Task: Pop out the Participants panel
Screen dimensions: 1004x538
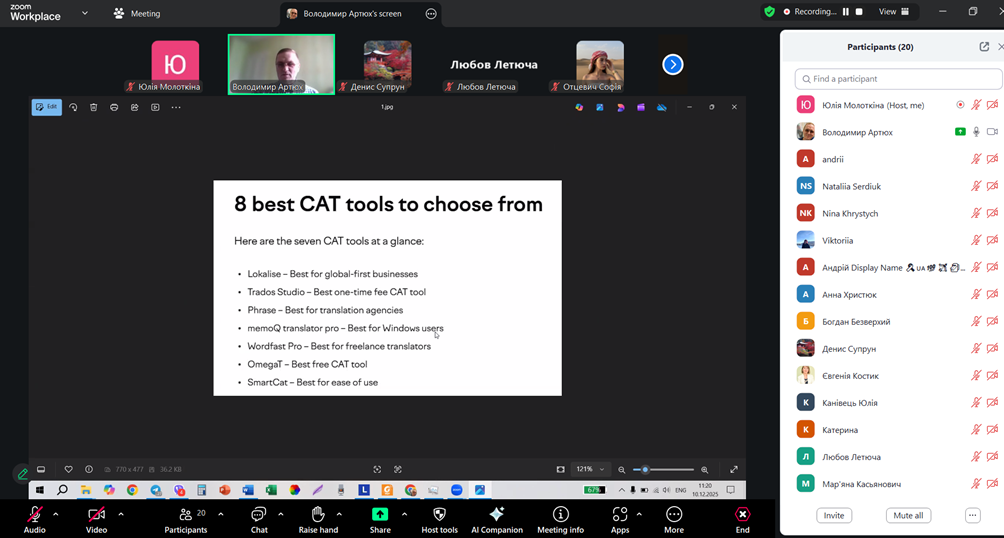Action: point(984,47)
